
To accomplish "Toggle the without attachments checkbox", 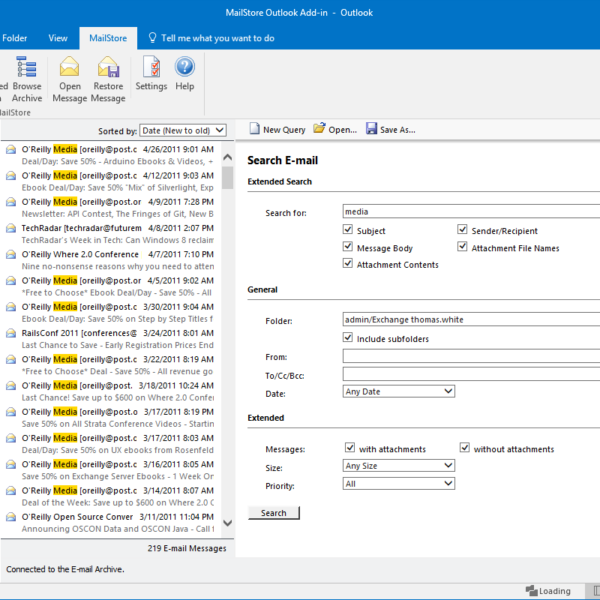I will [465, 448].
